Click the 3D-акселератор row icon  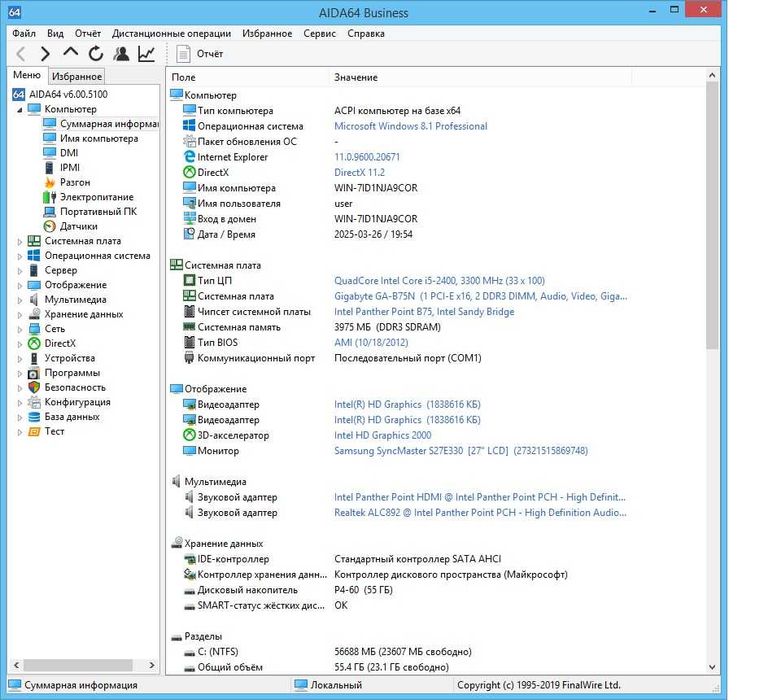tap(189, 435)
